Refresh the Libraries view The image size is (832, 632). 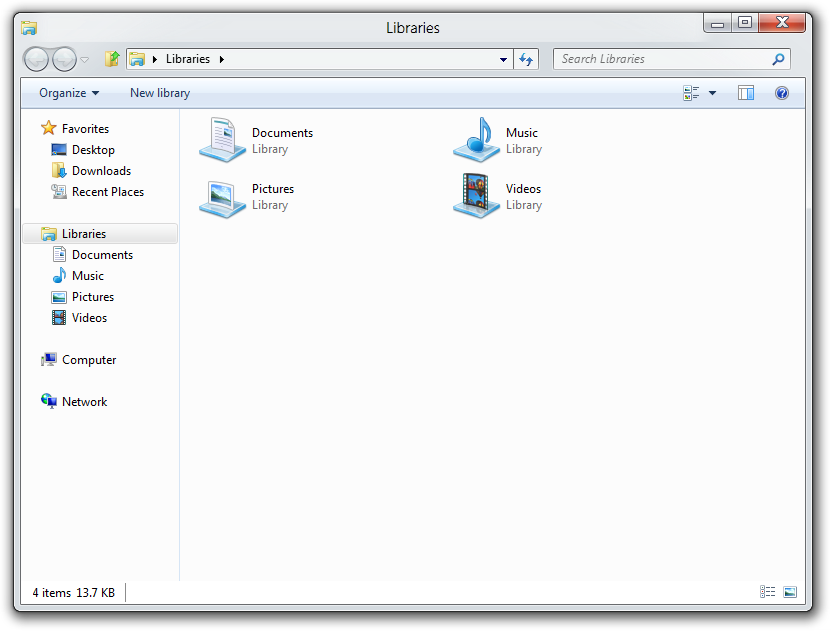[527, 60]
